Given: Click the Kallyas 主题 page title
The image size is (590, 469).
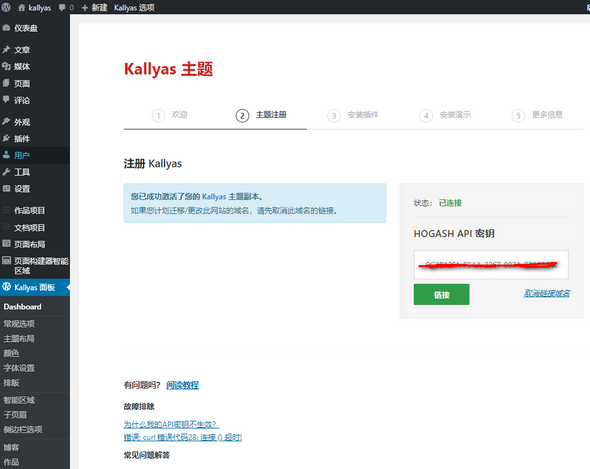Looking at the screenshot, I should tap(168, 69).
